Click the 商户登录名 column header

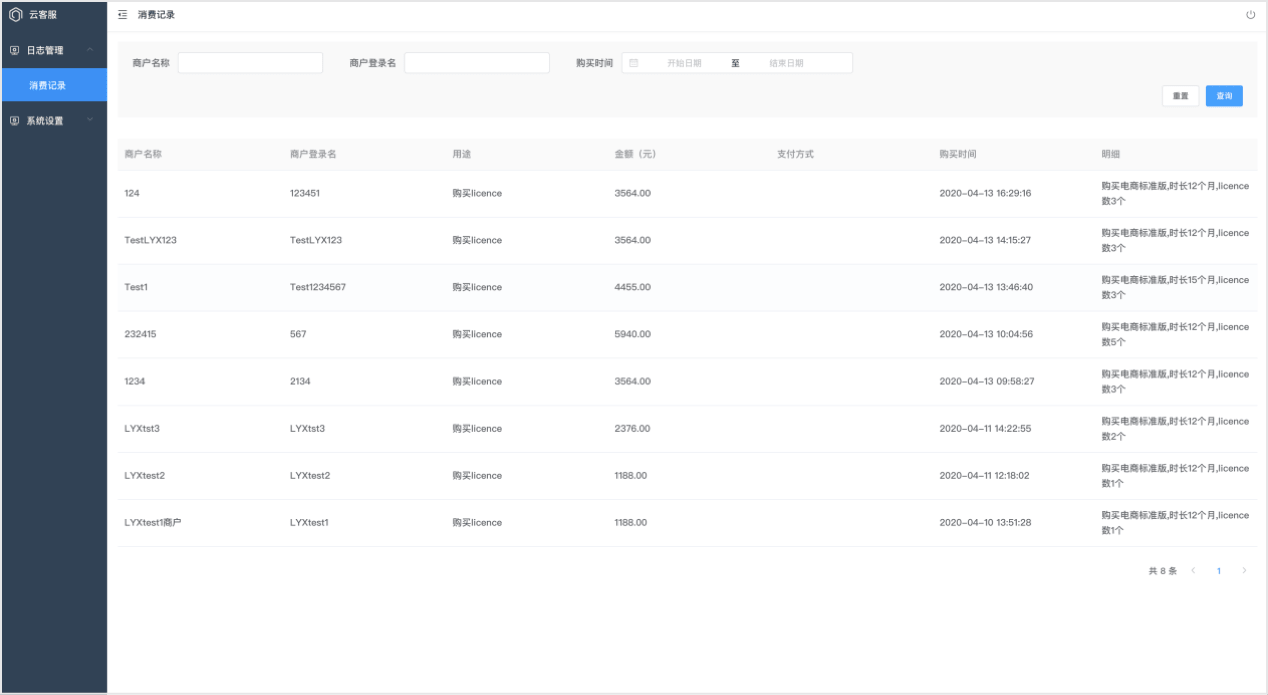[313, 155]
